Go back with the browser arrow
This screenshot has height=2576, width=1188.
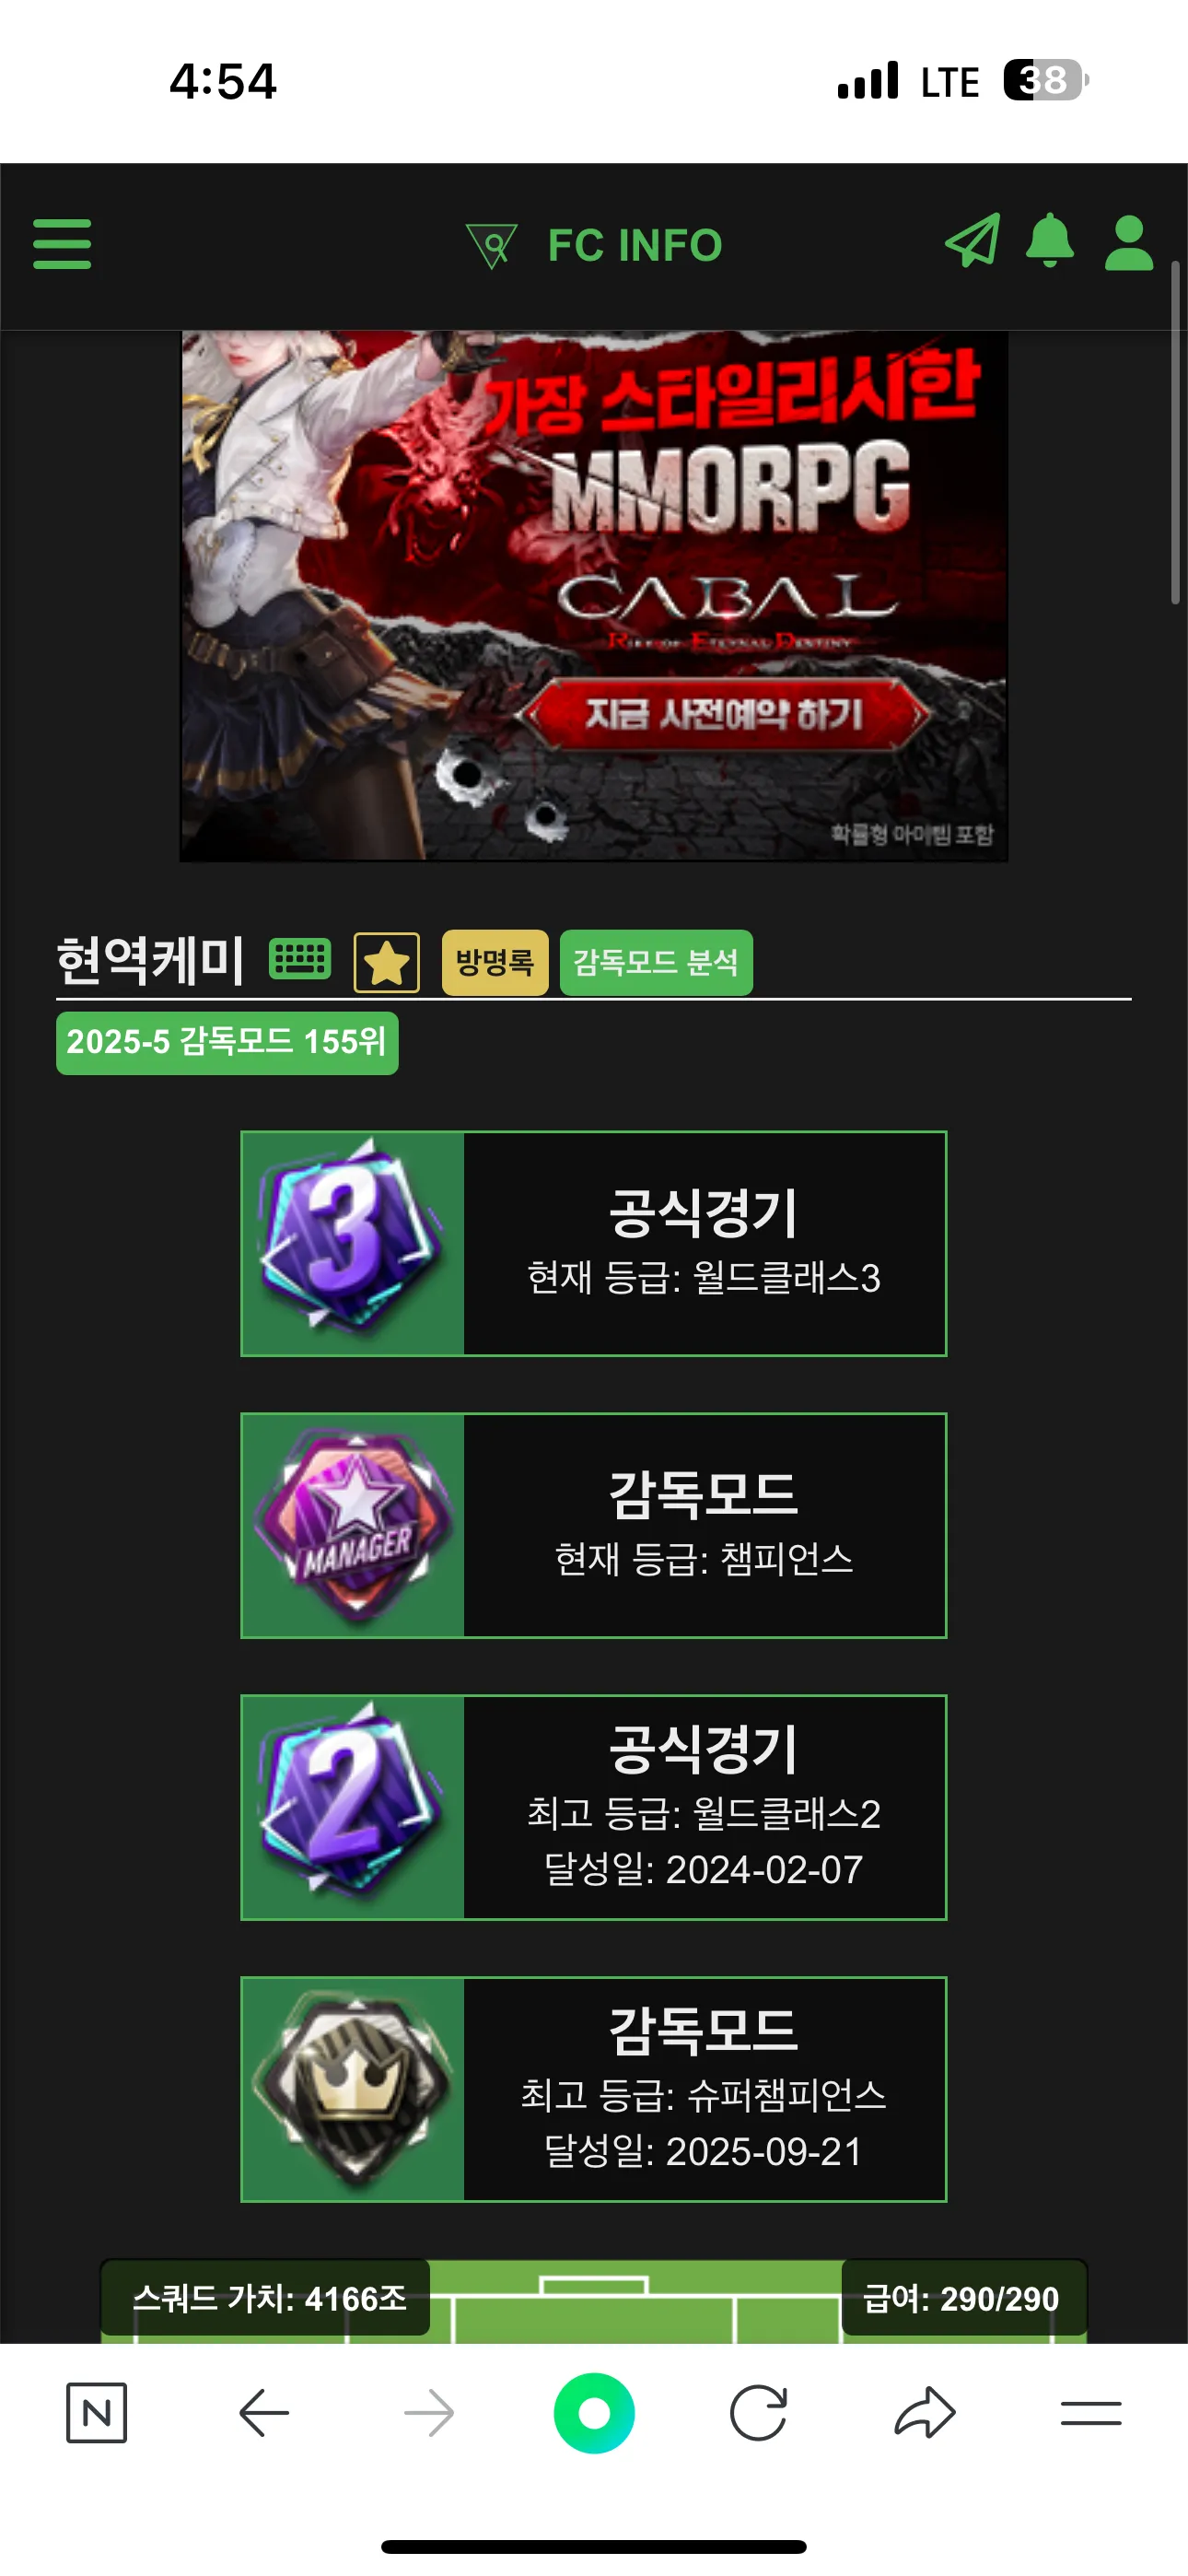click(264, 2413)
